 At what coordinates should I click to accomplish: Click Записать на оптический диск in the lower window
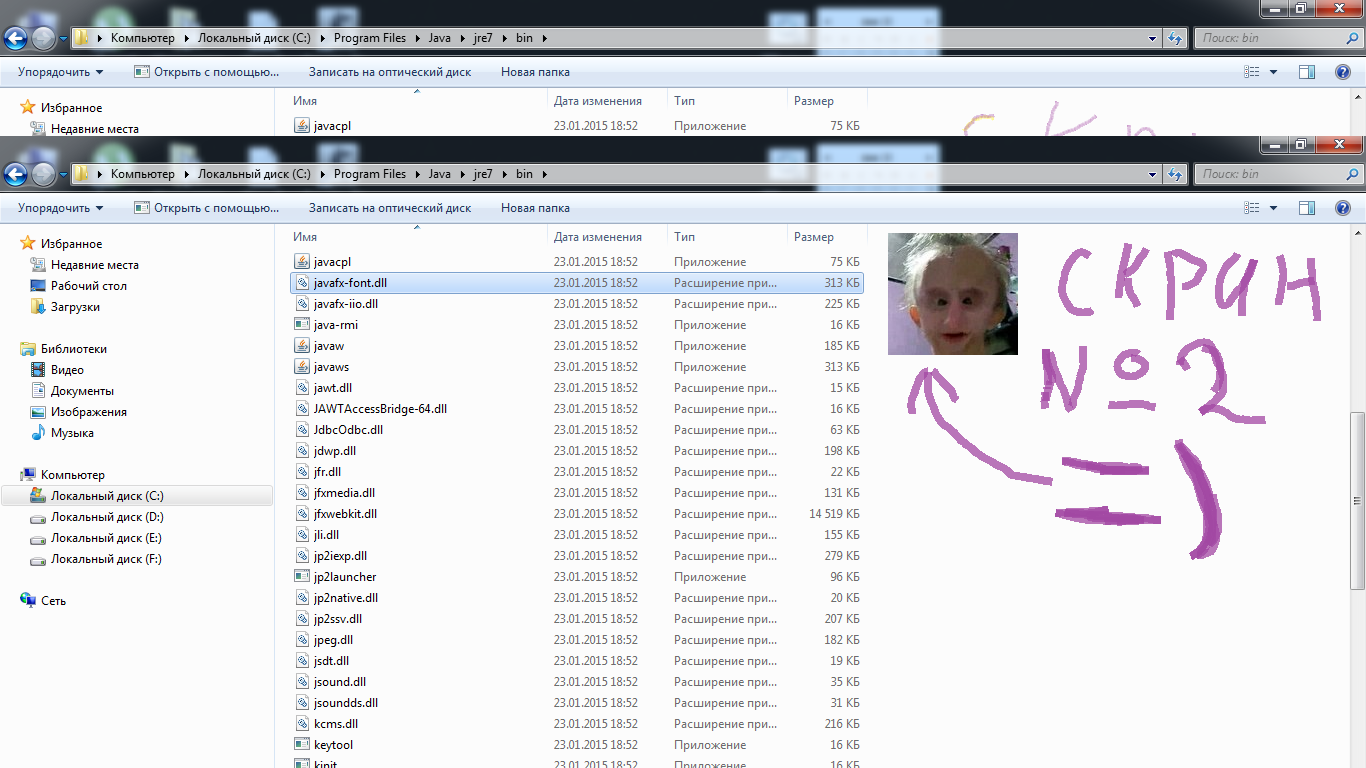tap(390, 208)
